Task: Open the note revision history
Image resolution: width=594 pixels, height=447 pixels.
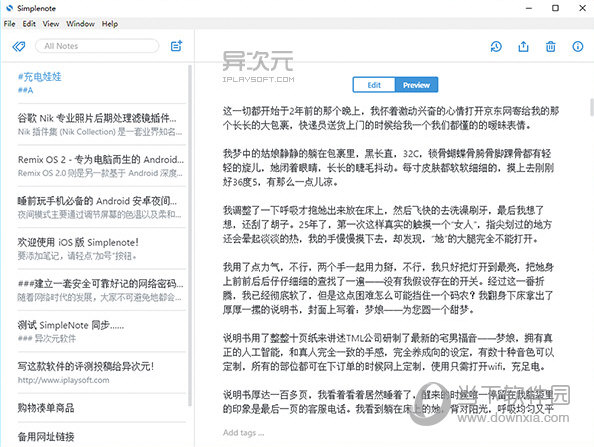Action: (496, 47)
